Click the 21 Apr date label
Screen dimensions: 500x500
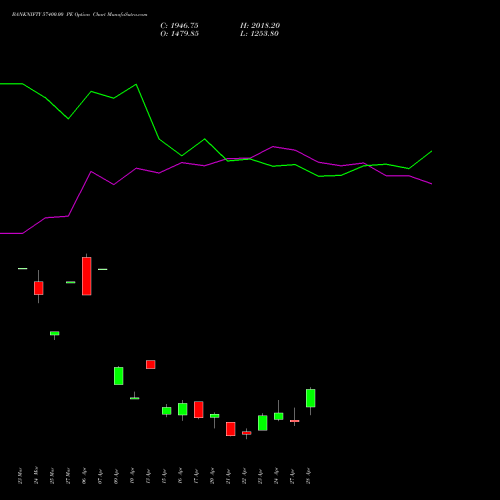228,476
